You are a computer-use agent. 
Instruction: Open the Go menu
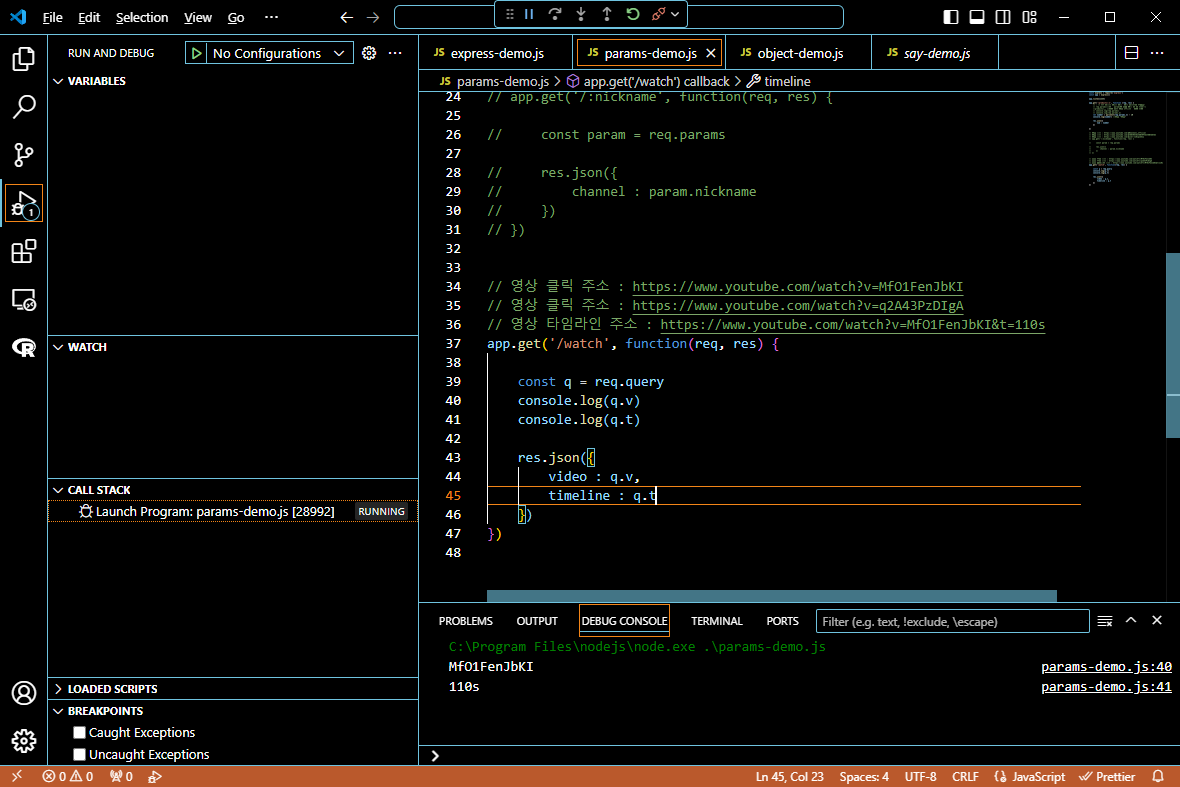(236, 17)
